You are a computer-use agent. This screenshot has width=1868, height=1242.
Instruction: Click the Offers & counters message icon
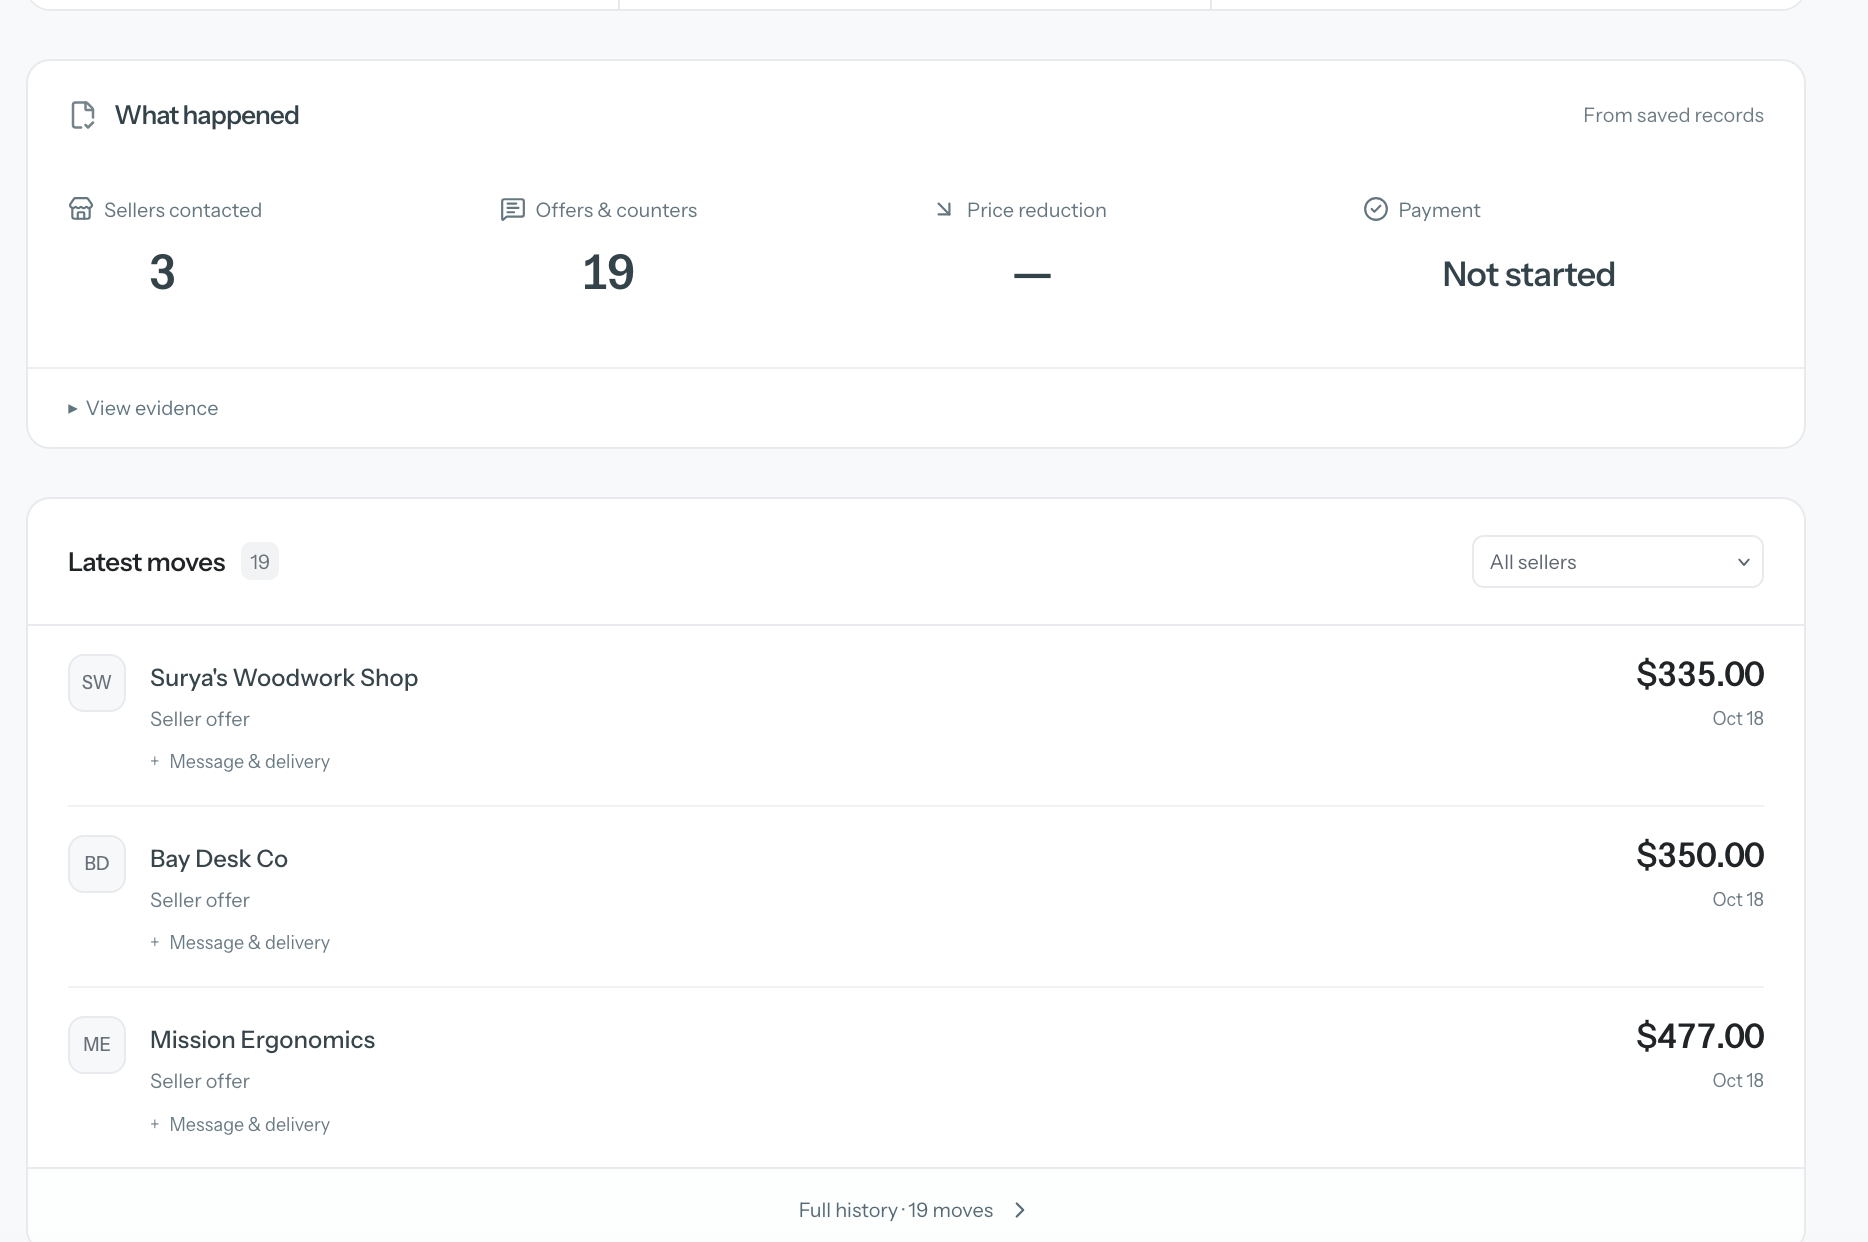[x=512, y=209]
